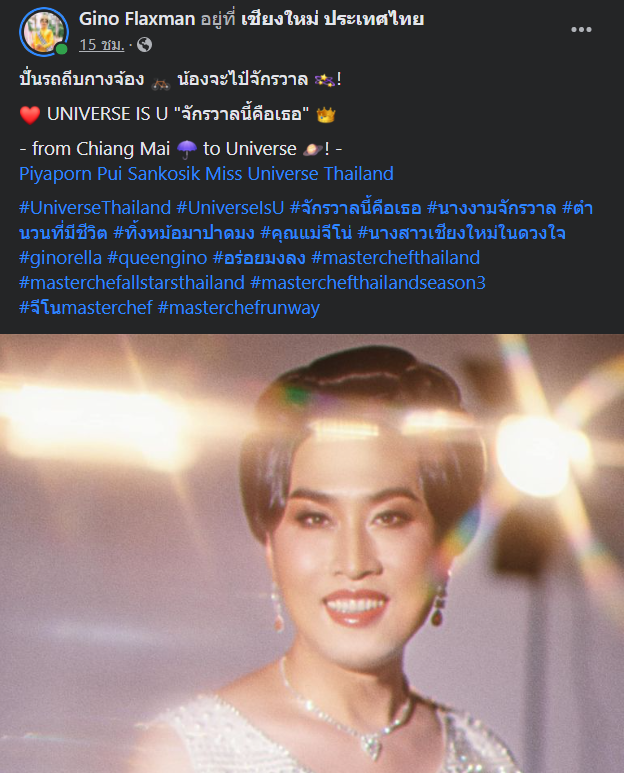Open the post options three-dot menu
624x773 pixels.
pyautogui.click(x=581, y=30)
